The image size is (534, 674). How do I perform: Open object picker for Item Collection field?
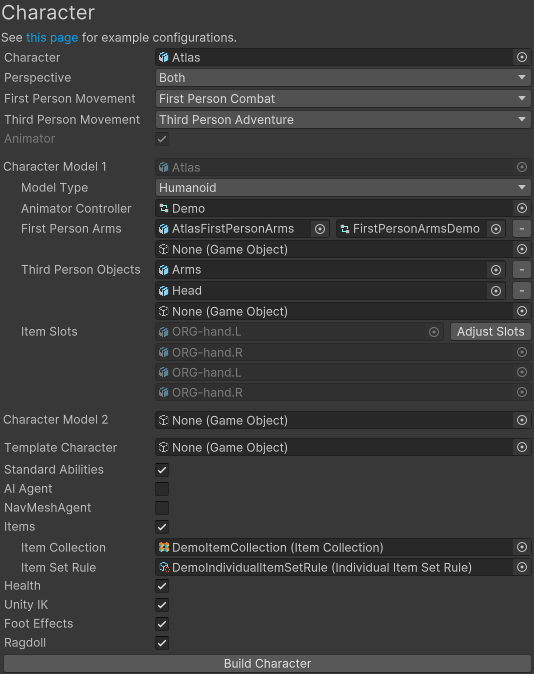pos(522,547)
